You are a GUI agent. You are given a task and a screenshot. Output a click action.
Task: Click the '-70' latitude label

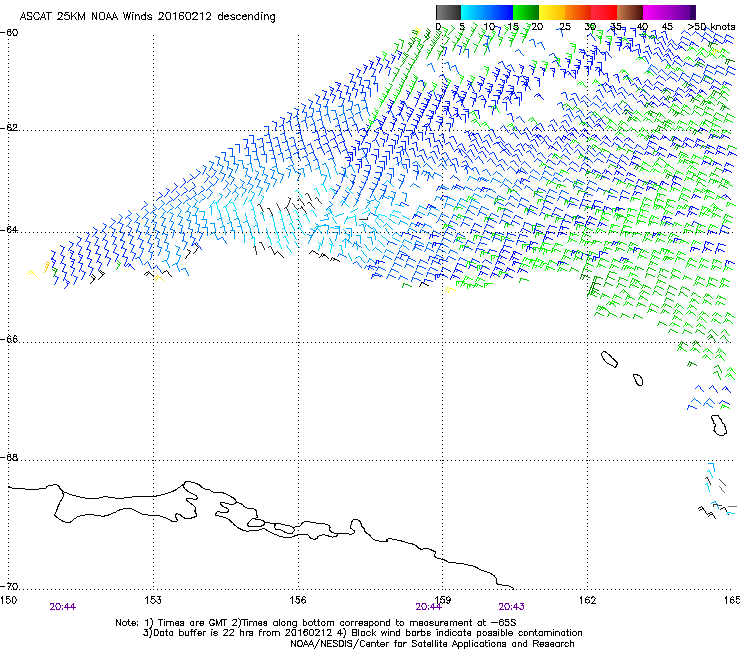[10, 587]
